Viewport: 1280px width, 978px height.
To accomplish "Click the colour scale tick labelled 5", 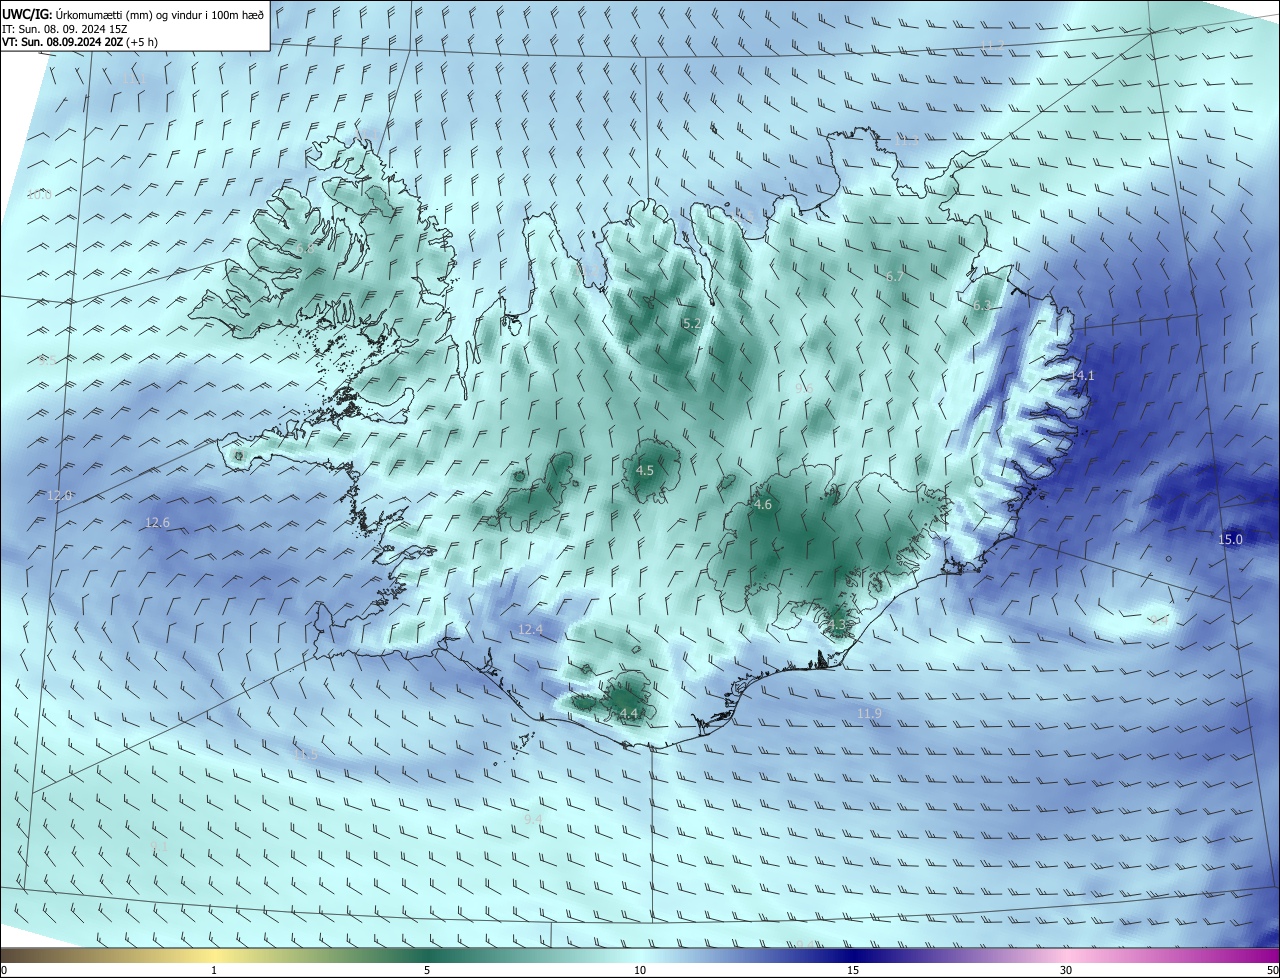I will click(x=427, y=970).
